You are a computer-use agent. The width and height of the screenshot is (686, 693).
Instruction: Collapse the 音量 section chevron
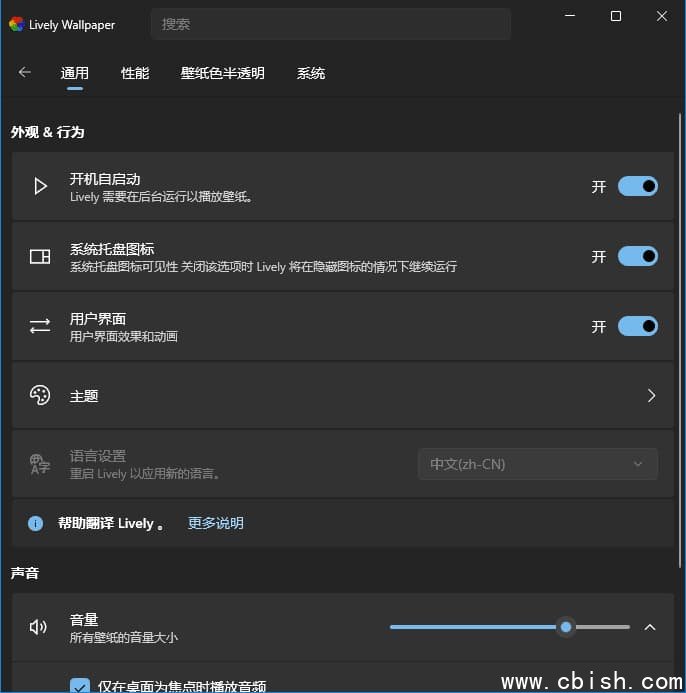point(650,627)
